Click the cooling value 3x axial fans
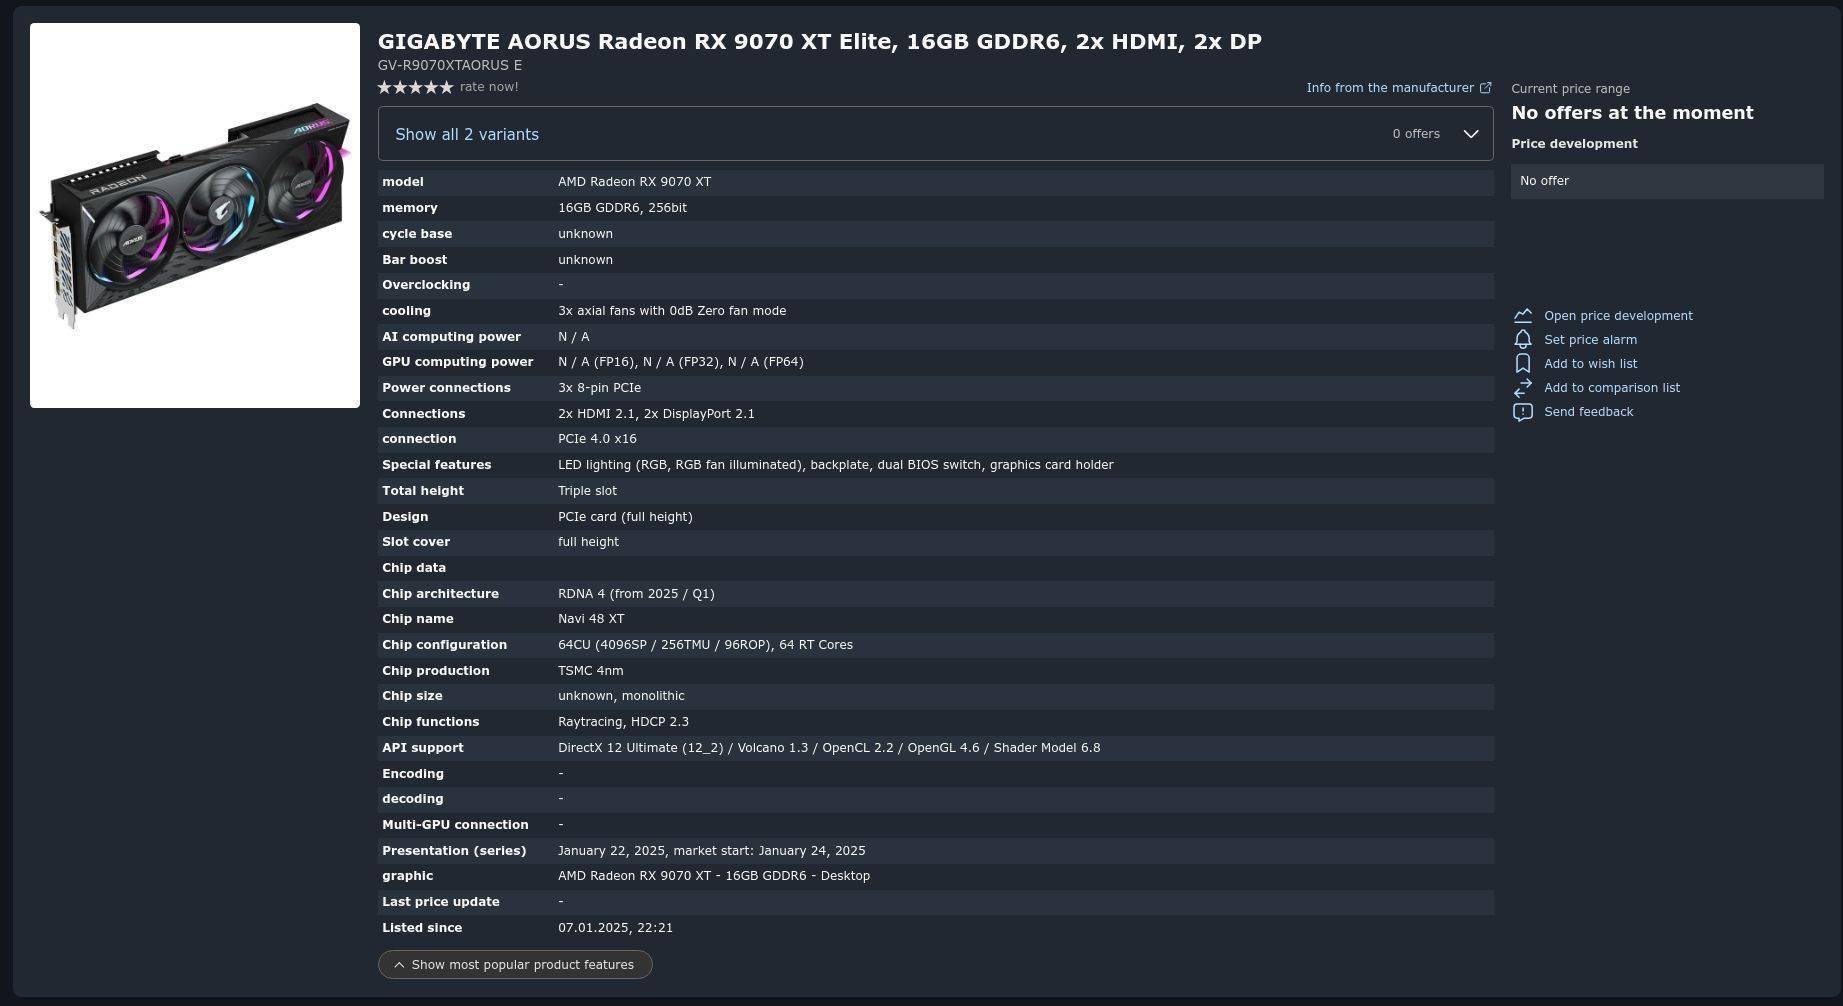 672,311
